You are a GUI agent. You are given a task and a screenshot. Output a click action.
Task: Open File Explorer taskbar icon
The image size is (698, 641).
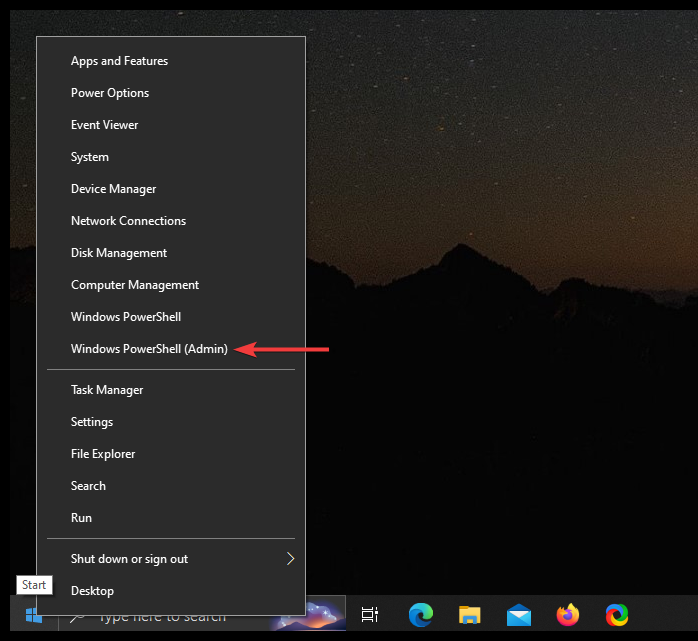click(x=470, y=615)
